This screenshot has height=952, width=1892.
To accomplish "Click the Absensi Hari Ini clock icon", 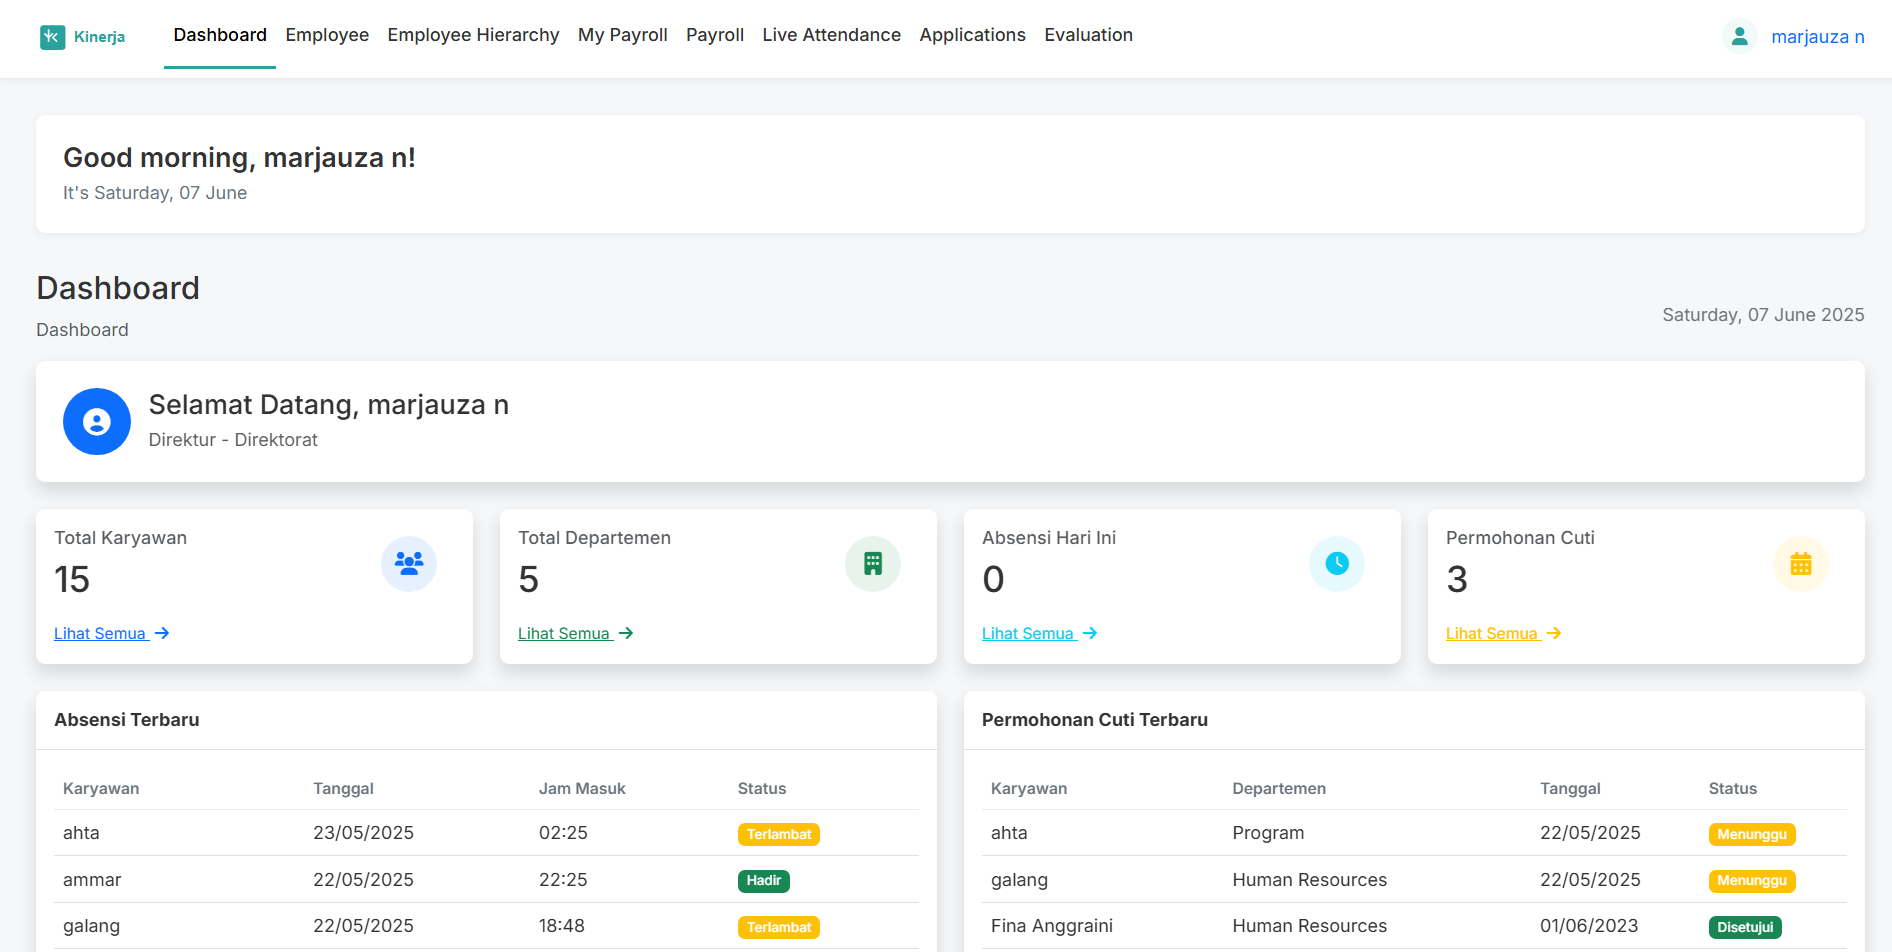I will [x=1336, y=563].
